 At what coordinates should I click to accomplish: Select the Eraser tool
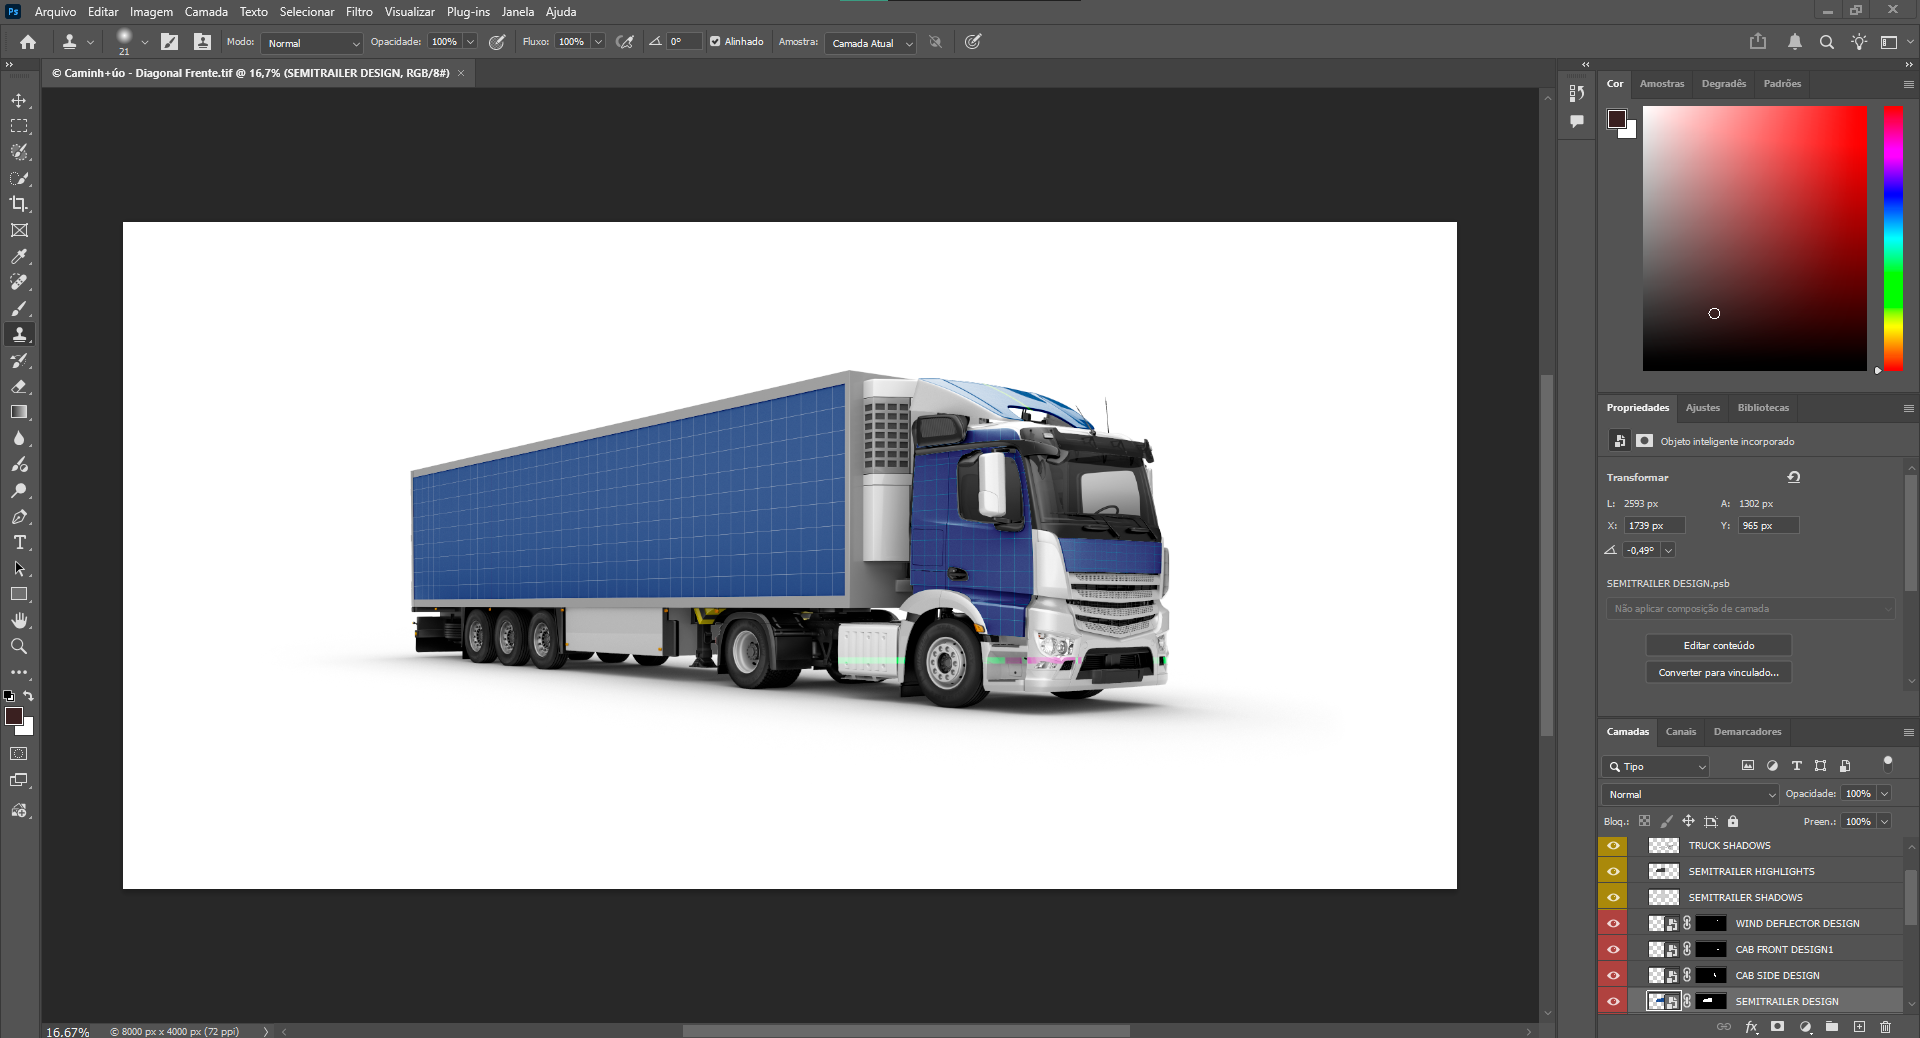point(19,387)
